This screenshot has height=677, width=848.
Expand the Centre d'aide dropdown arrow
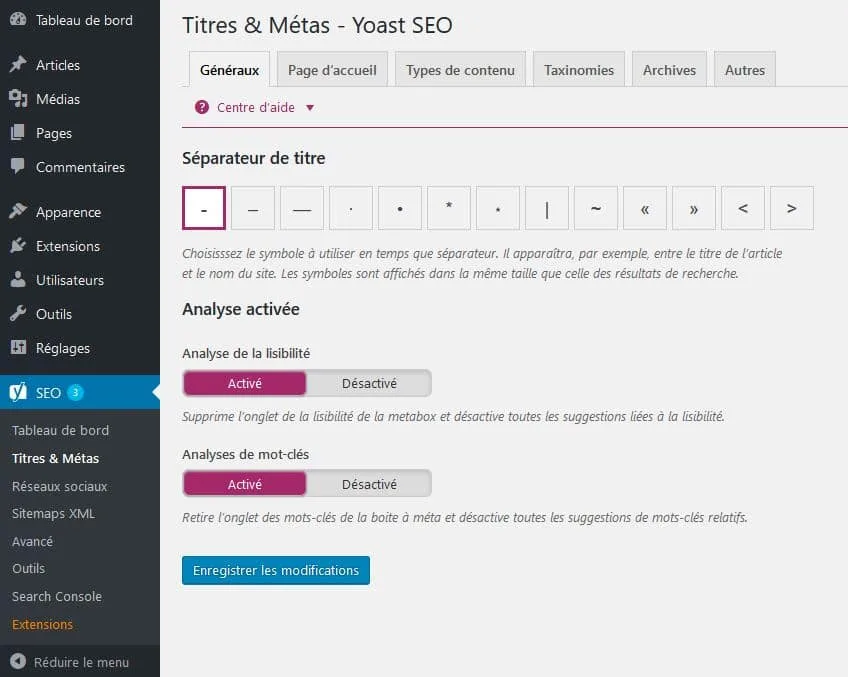pos(310,108)
